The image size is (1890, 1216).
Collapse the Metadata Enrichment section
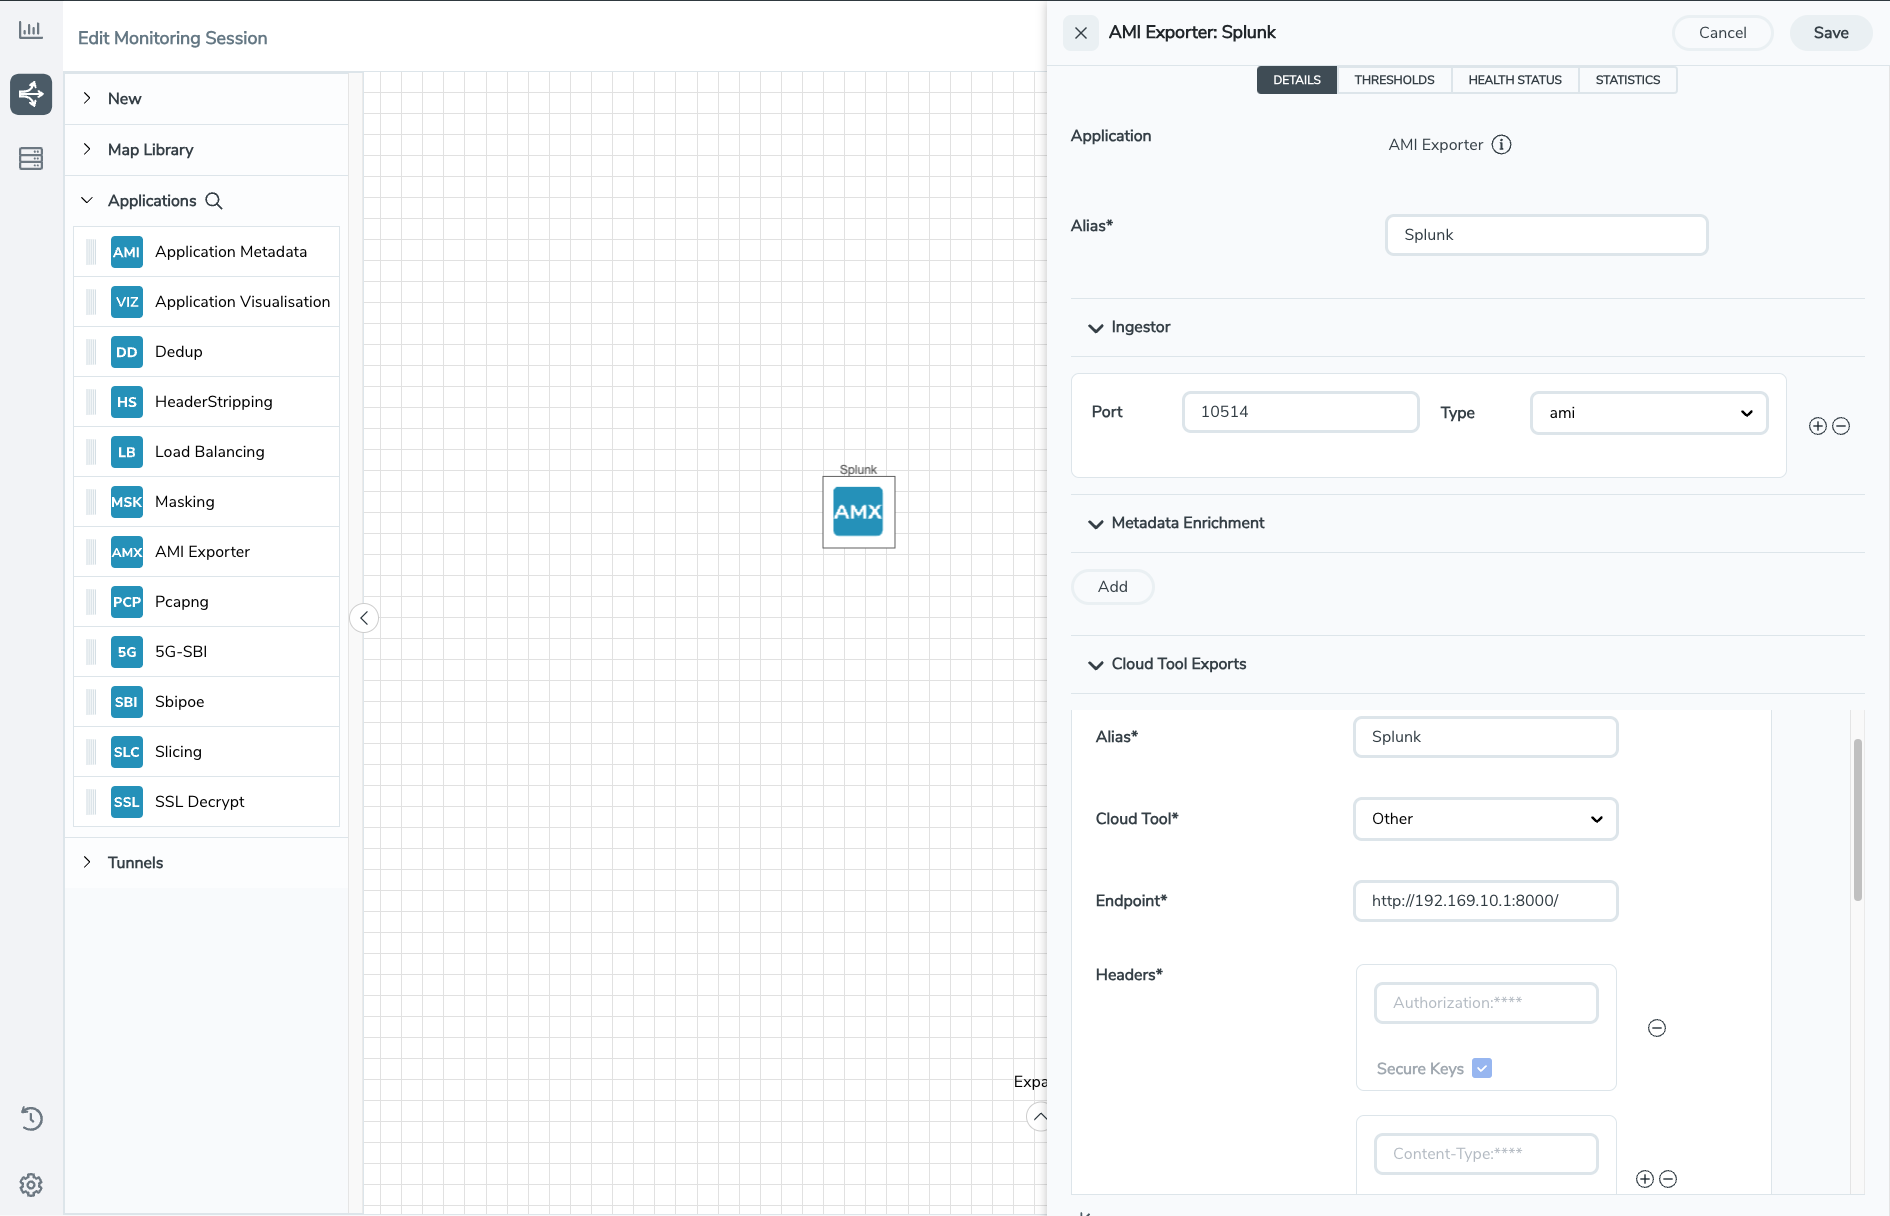[x=1096, y=524]
